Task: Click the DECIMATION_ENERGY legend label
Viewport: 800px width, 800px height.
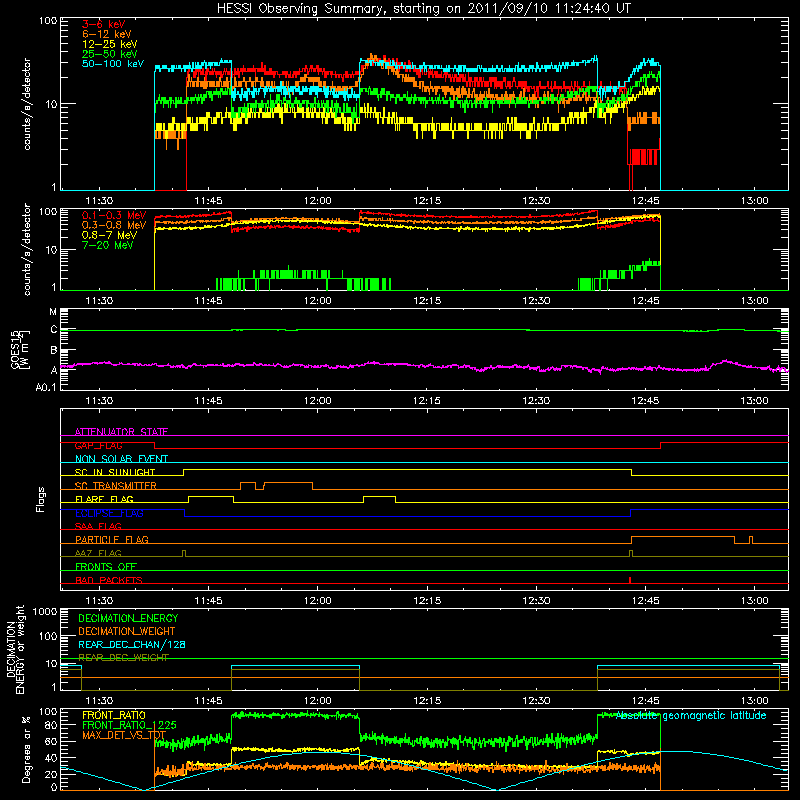Action: (128, 618)
